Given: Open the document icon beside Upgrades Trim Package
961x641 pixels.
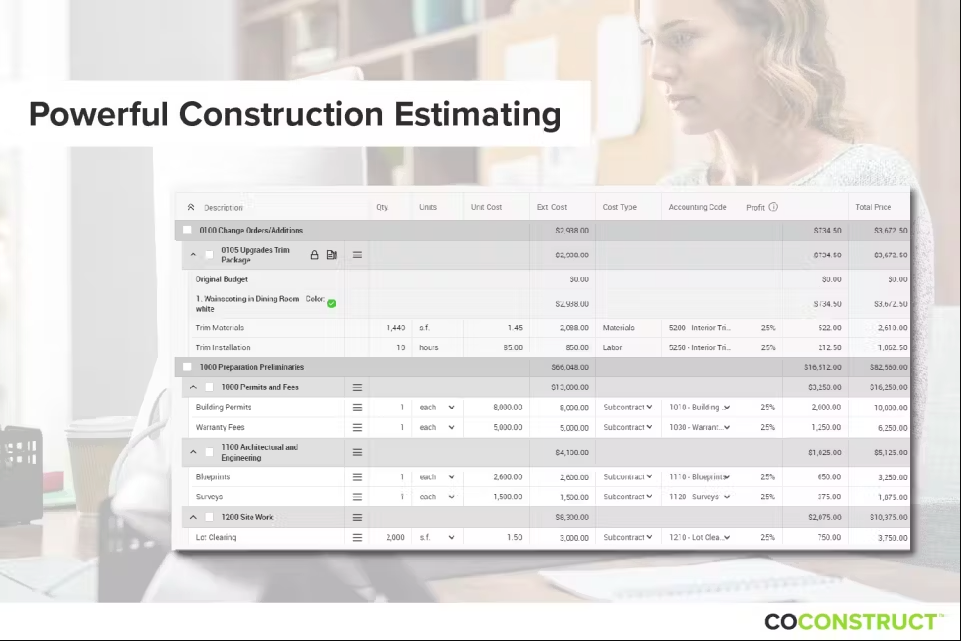Looking at the screenshot, I should click(x=332, y=255).
